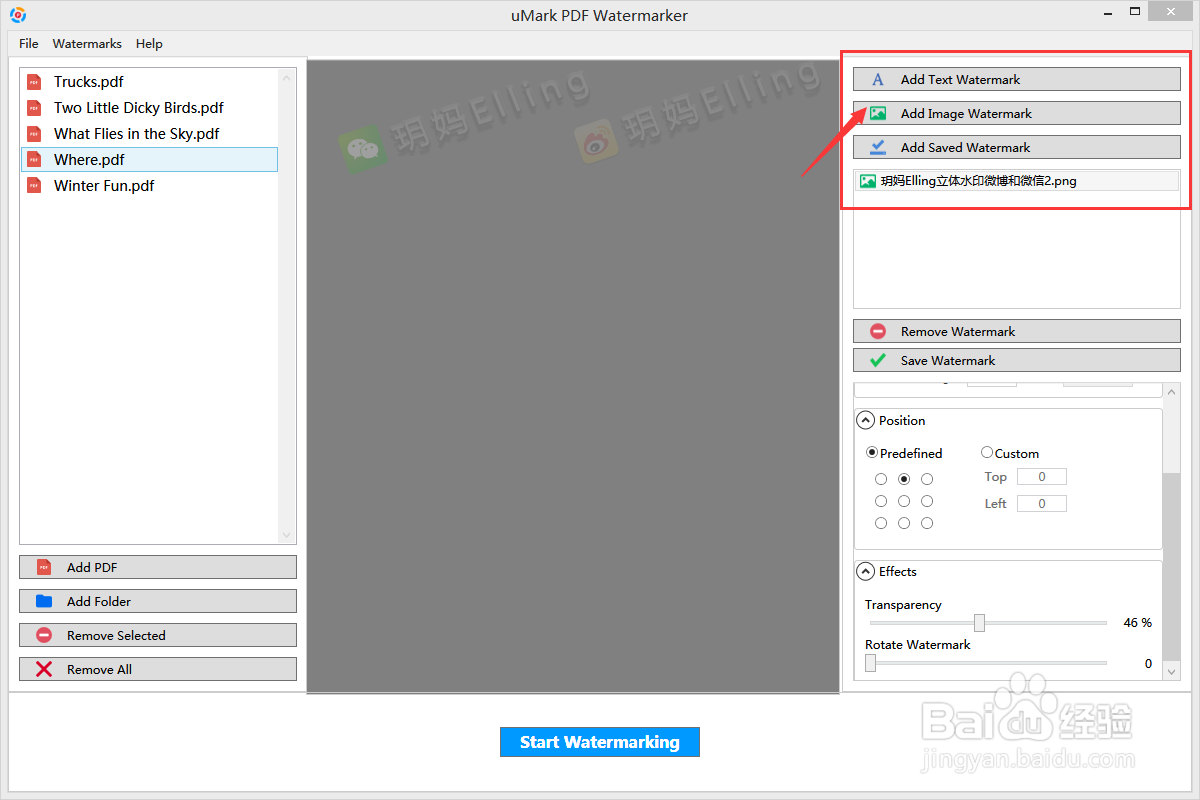Click Remove All button
This screenshot has width=1200, height=800.
click(158, 669)
